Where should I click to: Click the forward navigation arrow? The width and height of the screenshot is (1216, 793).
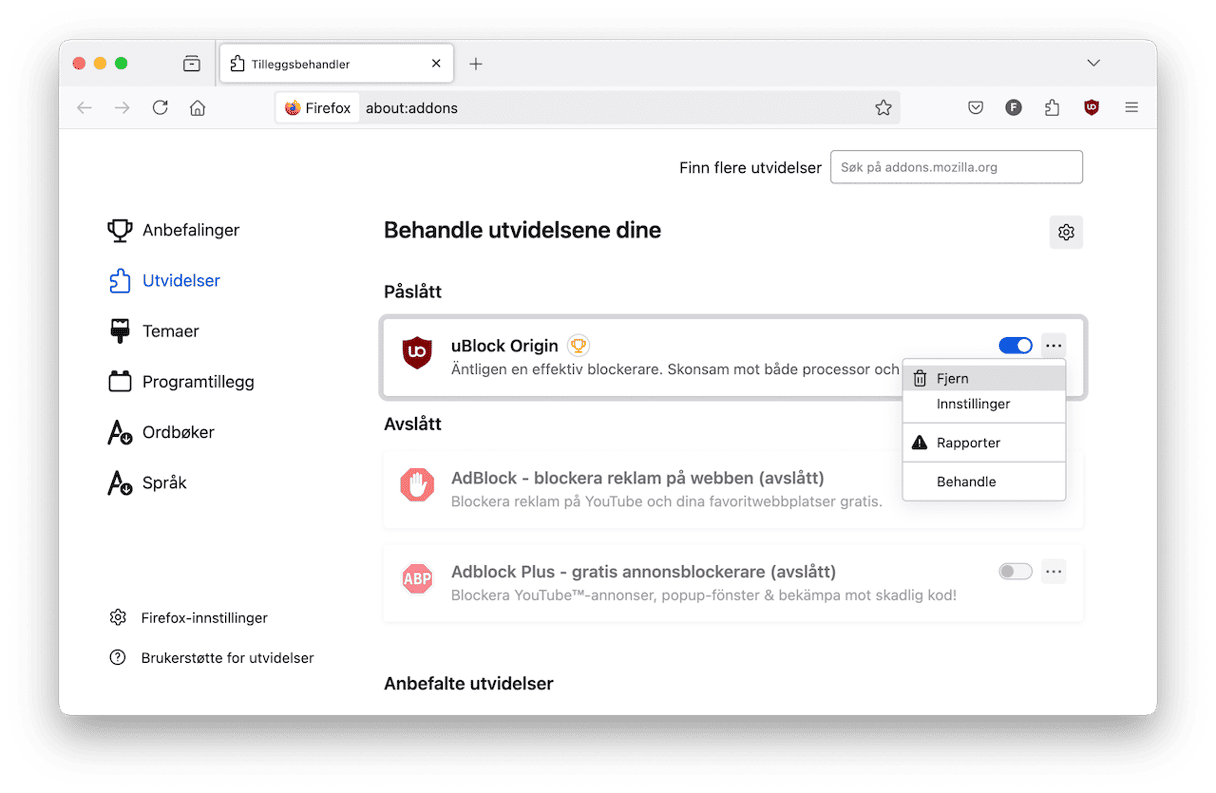coord(122,108)
